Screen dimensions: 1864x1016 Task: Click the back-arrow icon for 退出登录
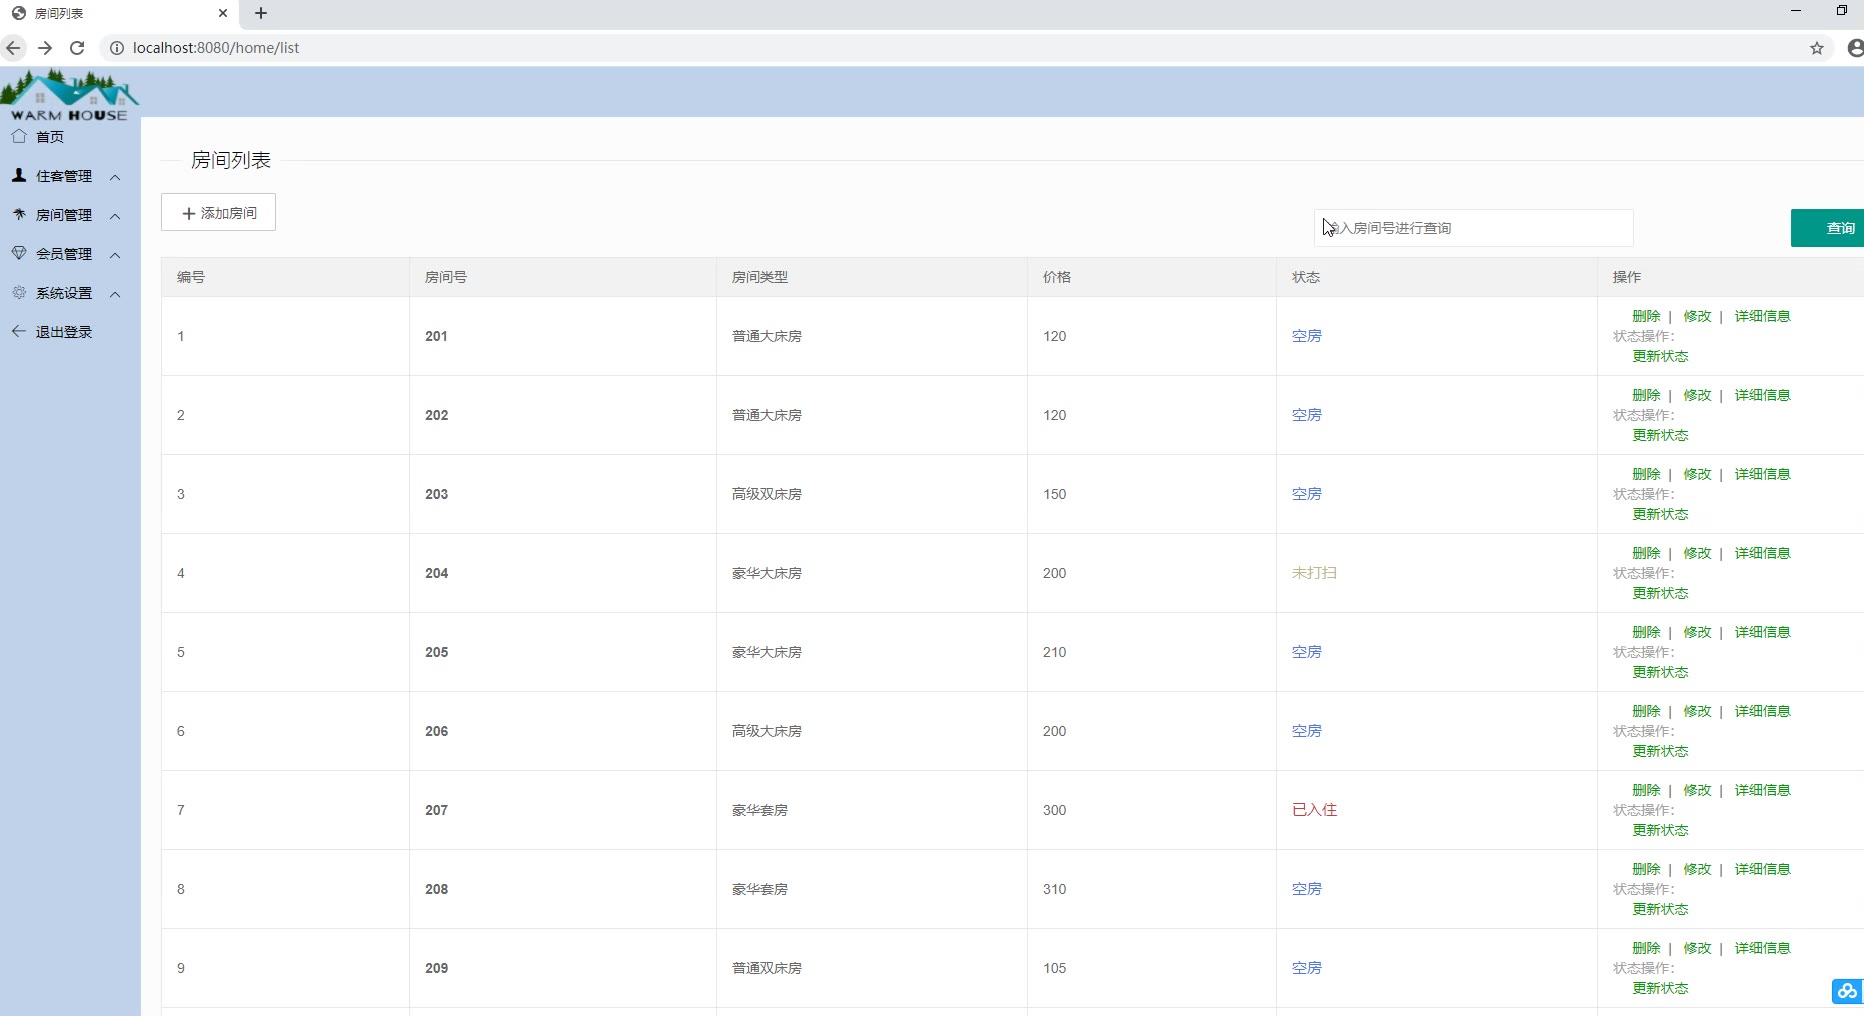pos(19,332)
